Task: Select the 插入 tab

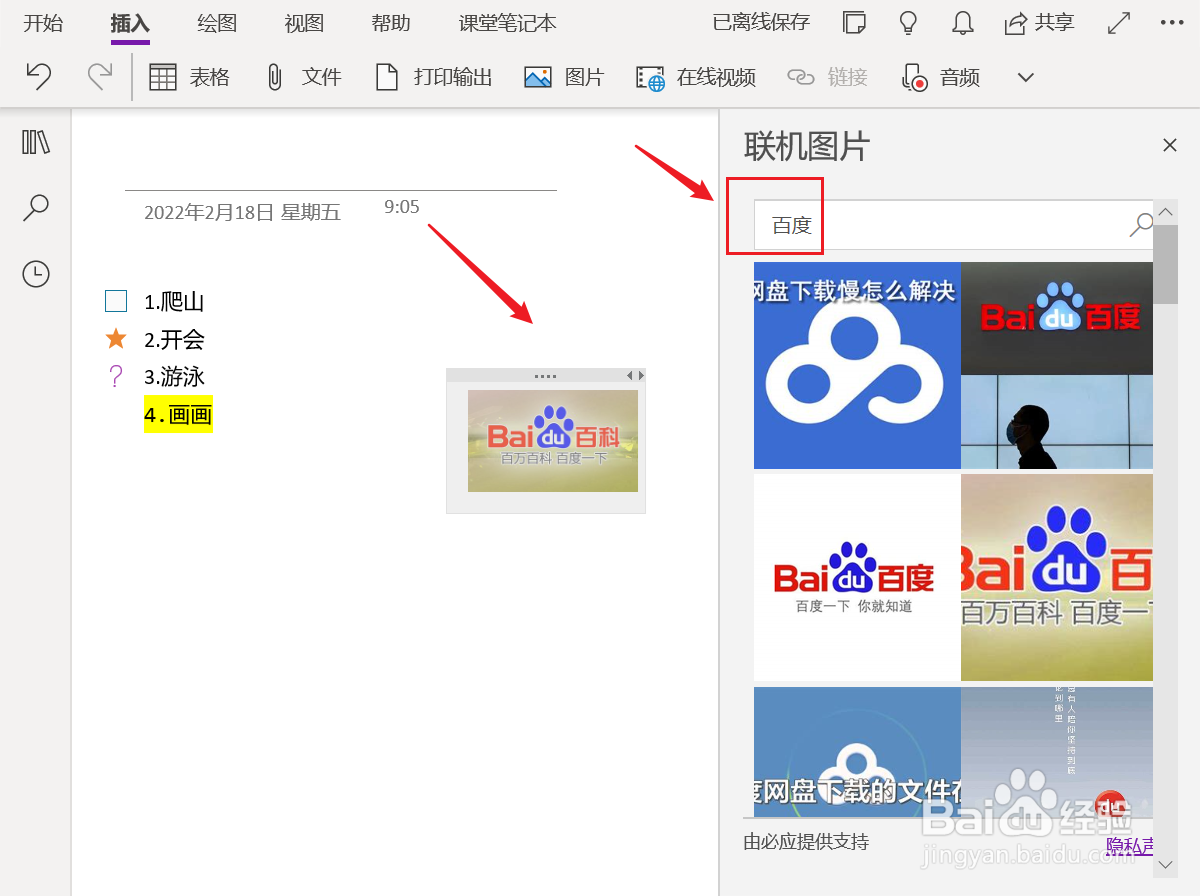Action: (x=130, y=23)
